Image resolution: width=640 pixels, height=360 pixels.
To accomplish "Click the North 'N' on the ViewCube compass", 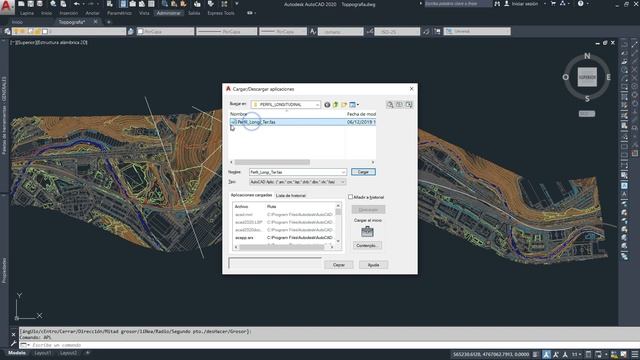I will point(587,56).
